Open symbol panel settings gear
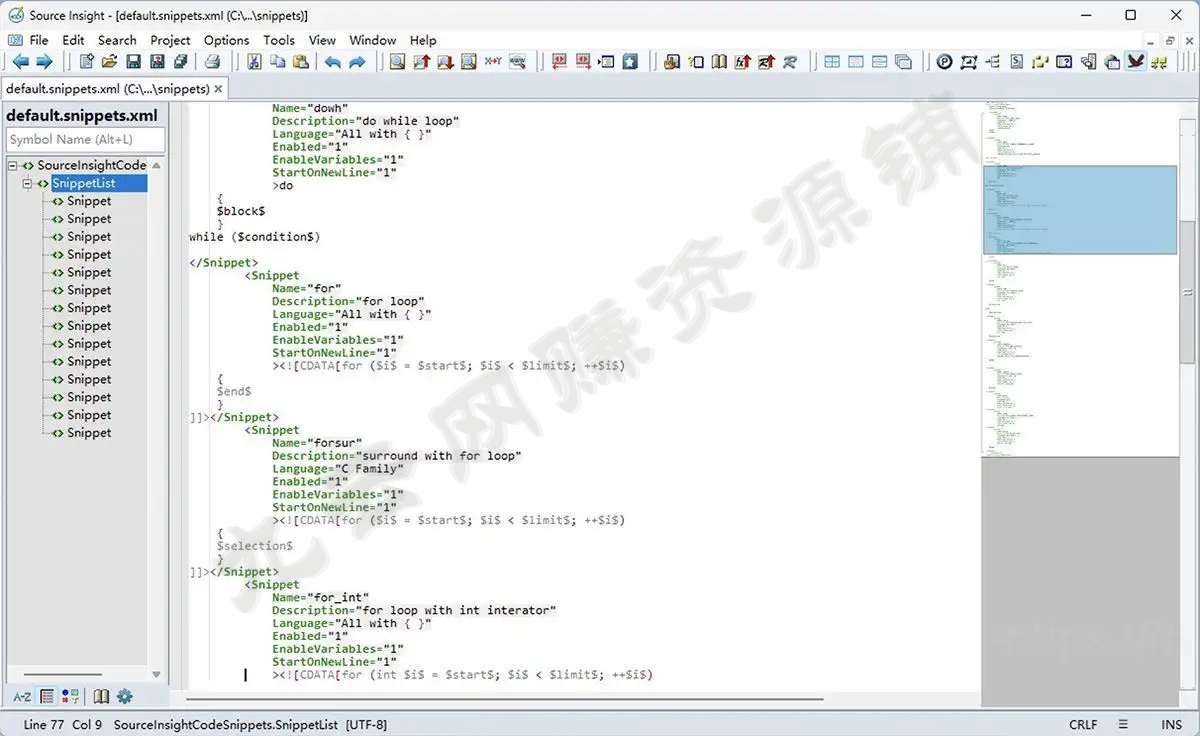The width and height of the screenshot is (1200, 736). [125, 697]
